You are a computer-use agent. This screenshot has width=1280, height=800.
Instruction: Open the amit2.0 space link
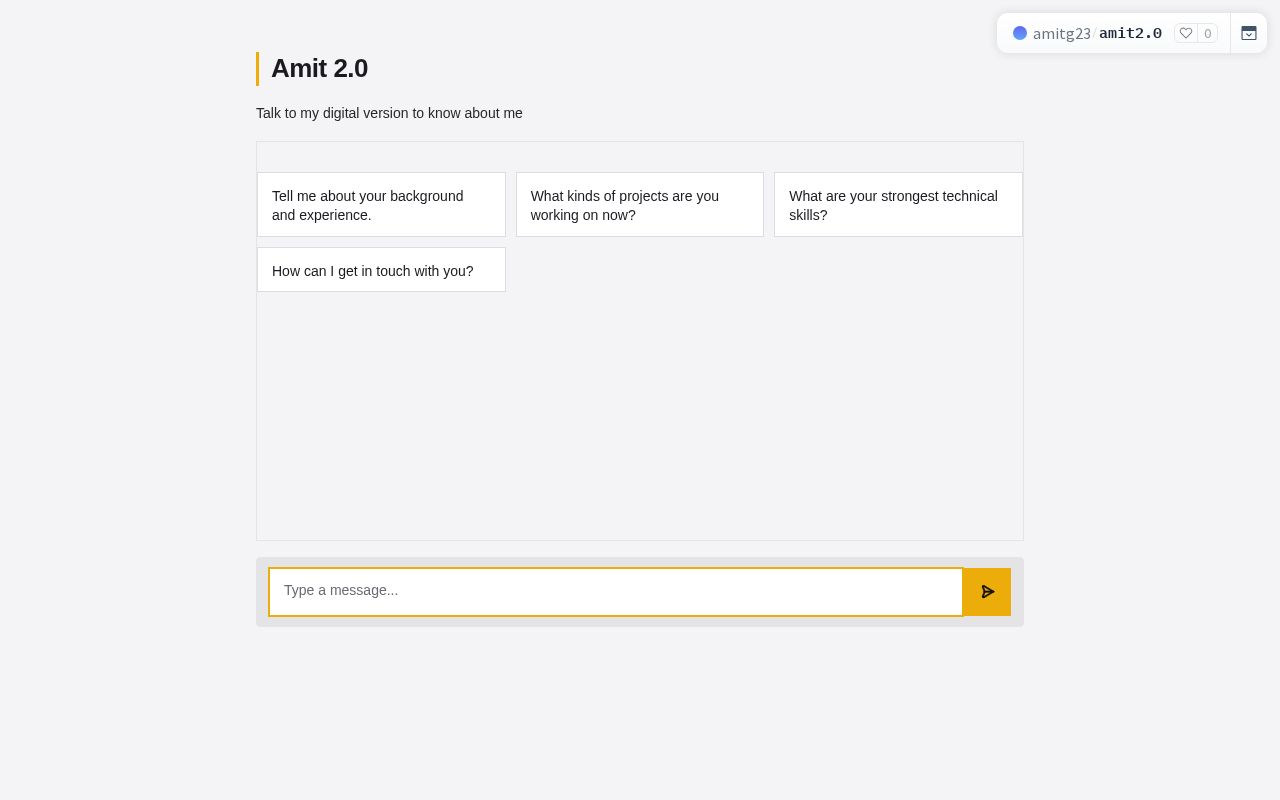(x=1130, y=33)
